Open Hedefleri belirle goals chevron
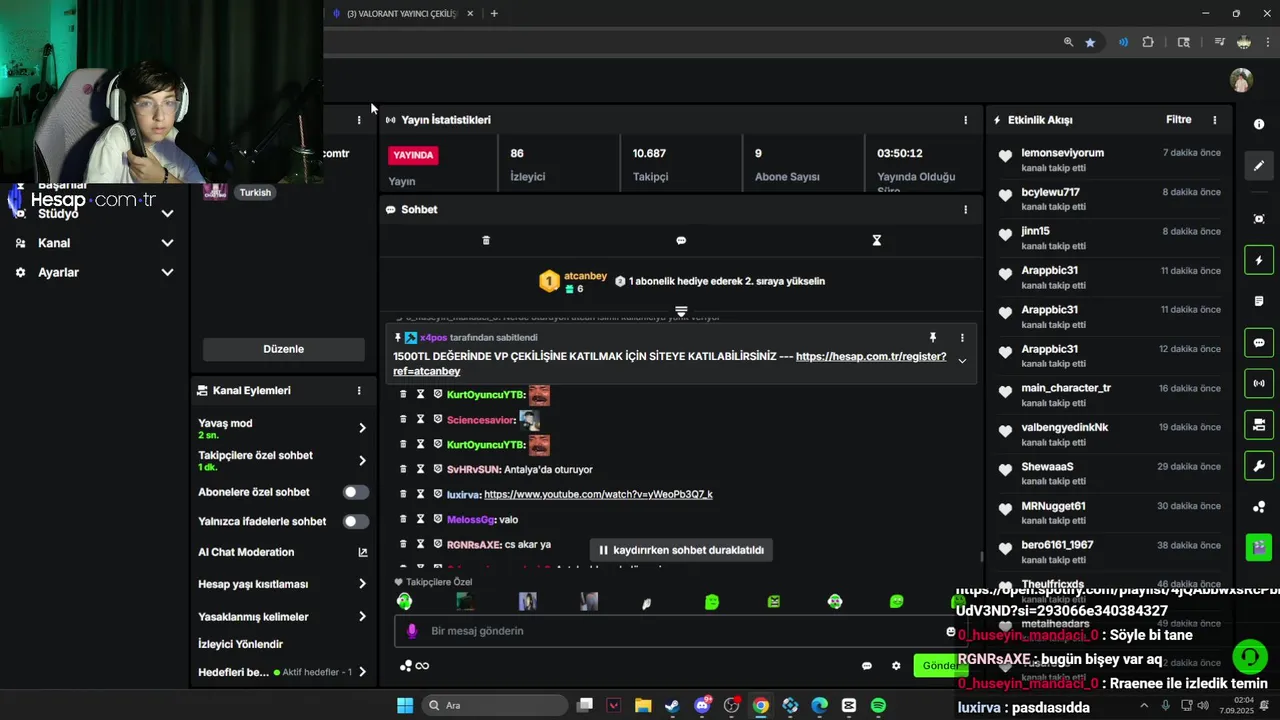This screenshot has width=1280, height=720. tap(362, 672)
